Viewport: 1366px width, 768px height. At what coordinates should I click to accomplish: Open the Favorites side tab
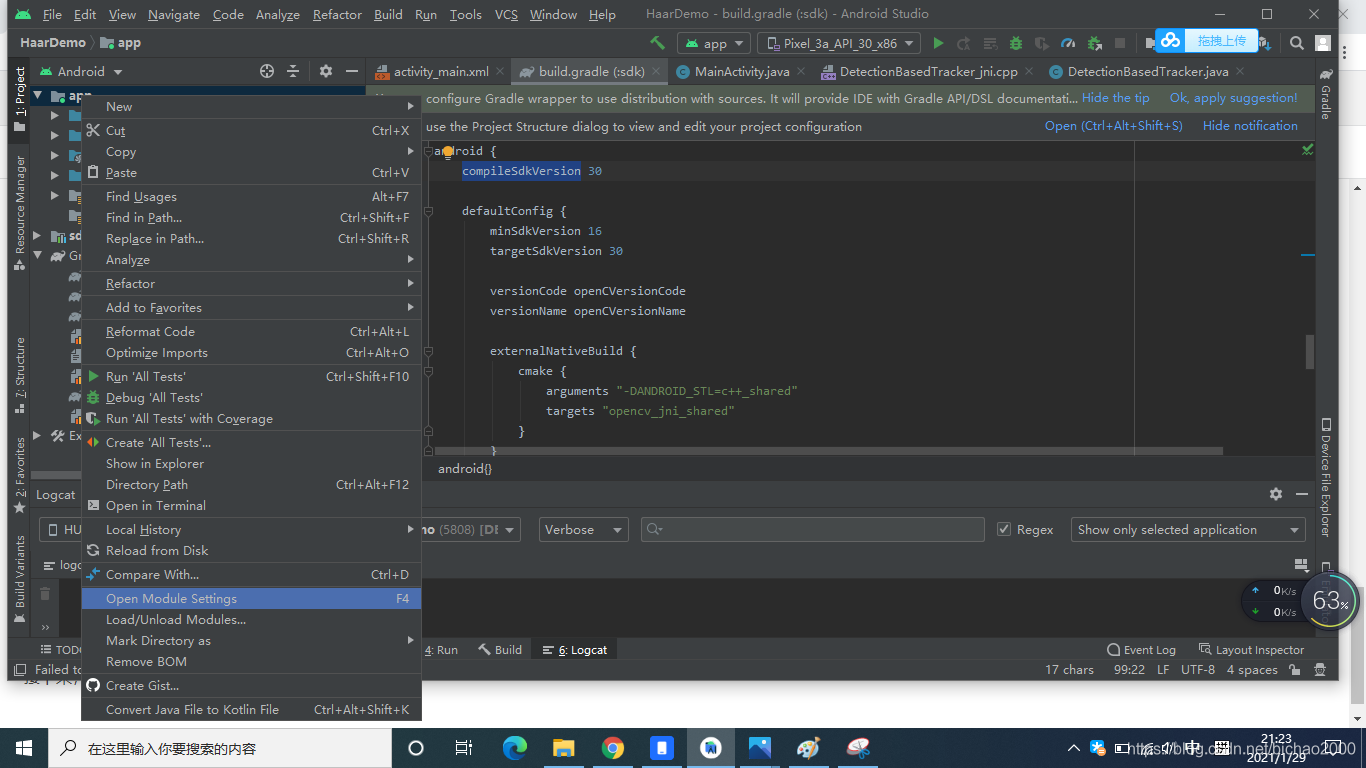coord(19,475)
